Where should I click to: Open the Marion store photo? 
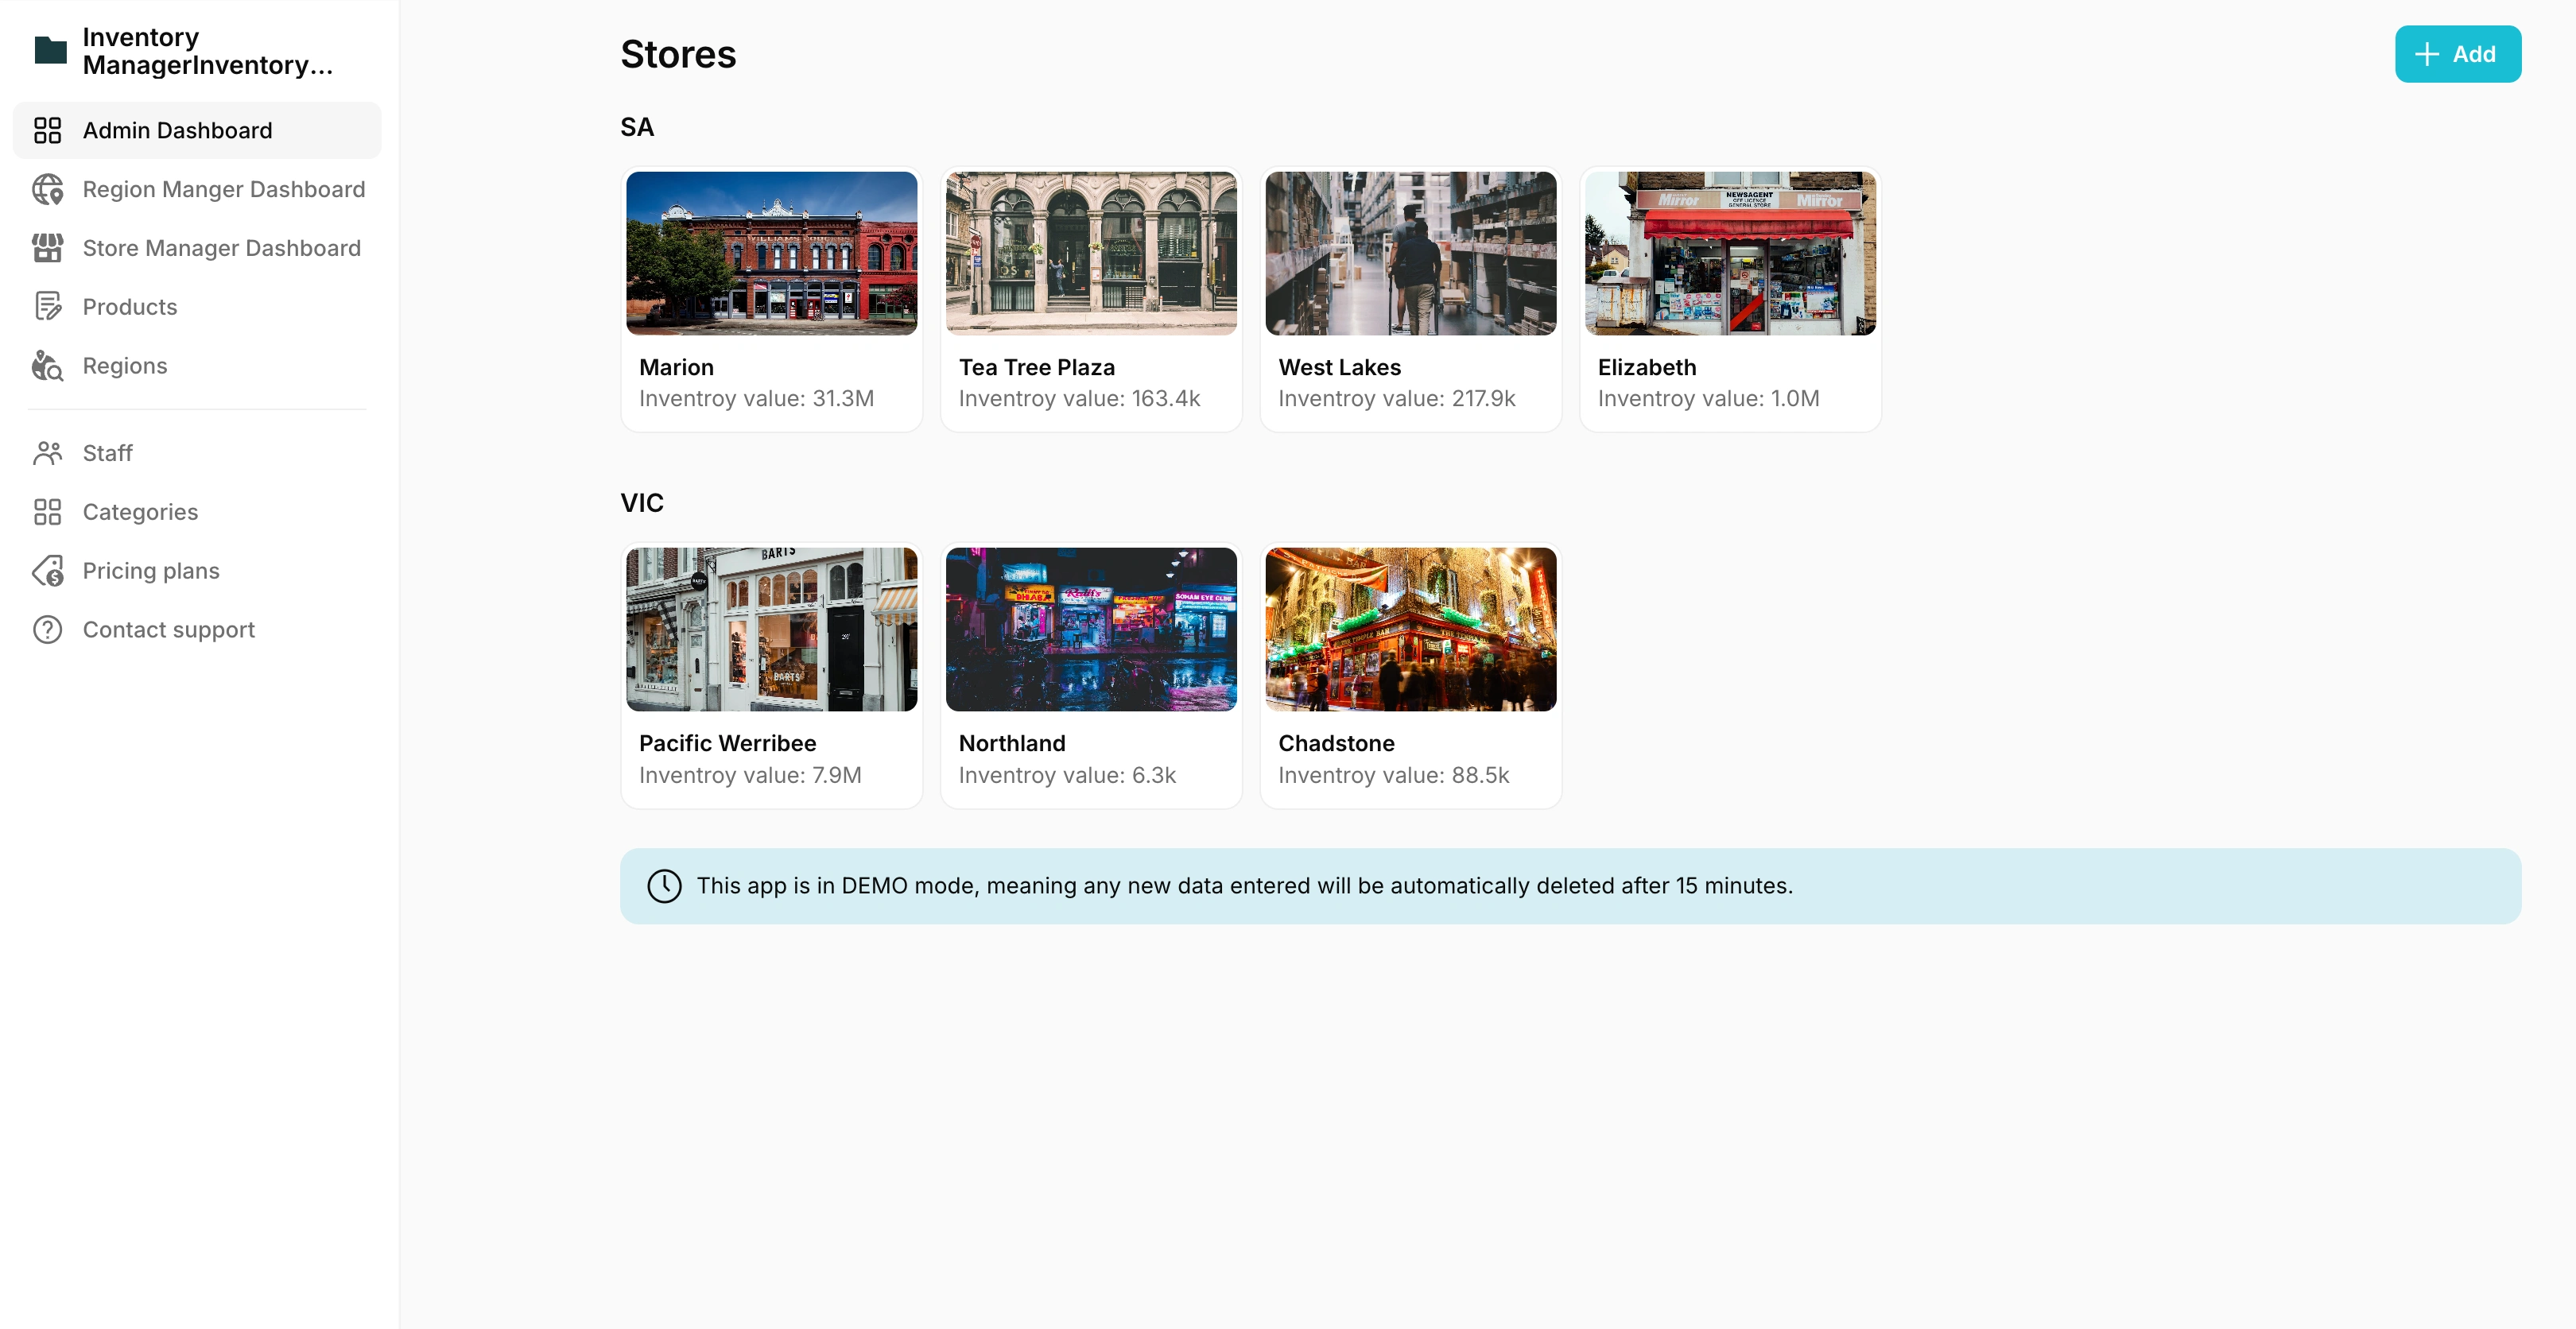click(x=771, y=253)
